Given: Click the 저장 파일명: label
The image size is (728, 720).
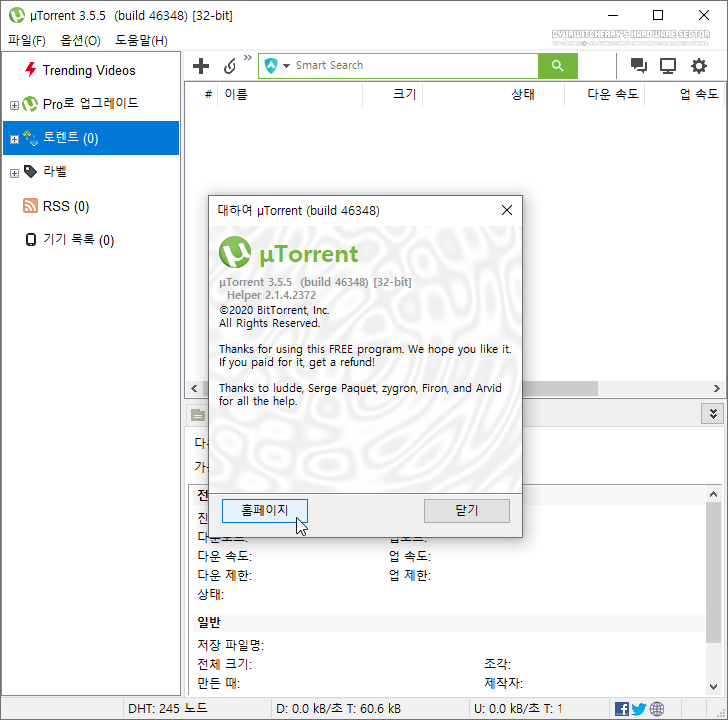Looking at the screenshot, I should pyautogui.click(x=231, y=645).
